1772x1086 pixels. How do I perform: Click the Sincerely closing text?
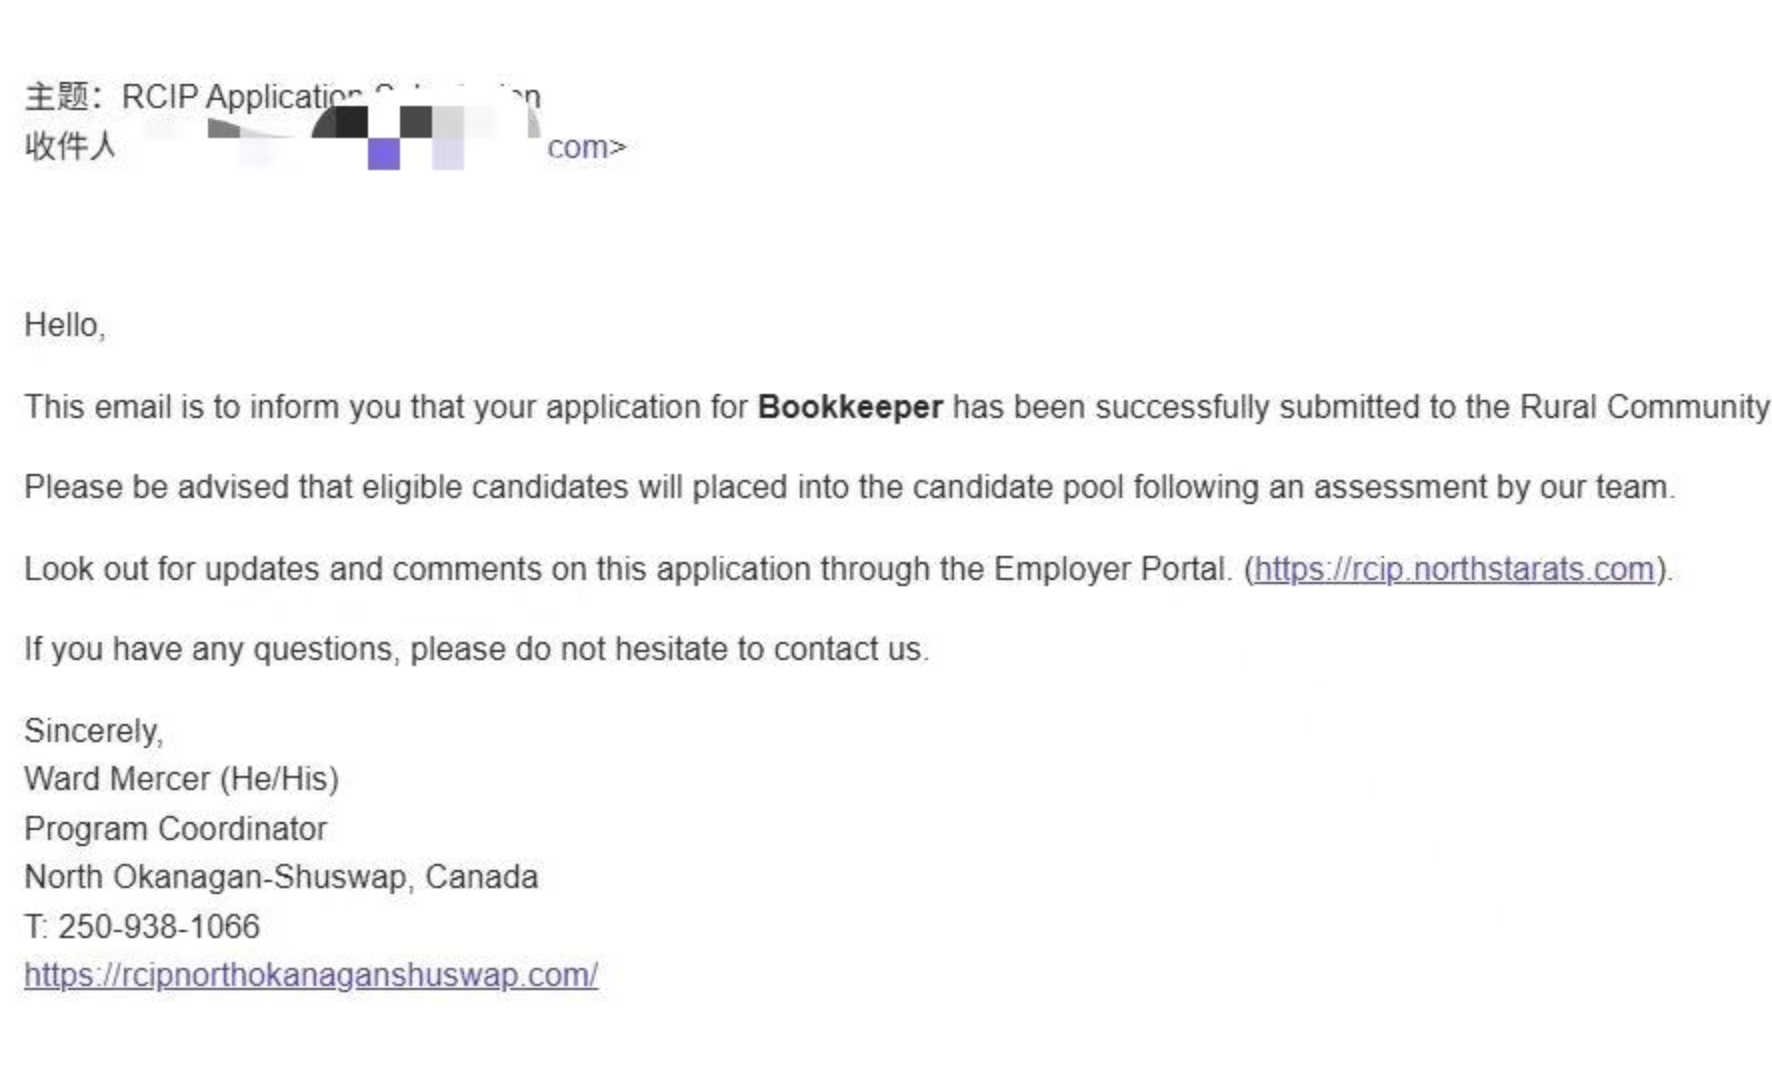94,731
